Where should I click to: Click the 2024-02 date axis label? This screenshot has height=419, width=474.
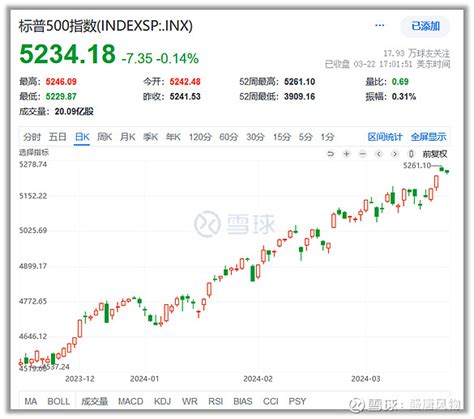258,379
